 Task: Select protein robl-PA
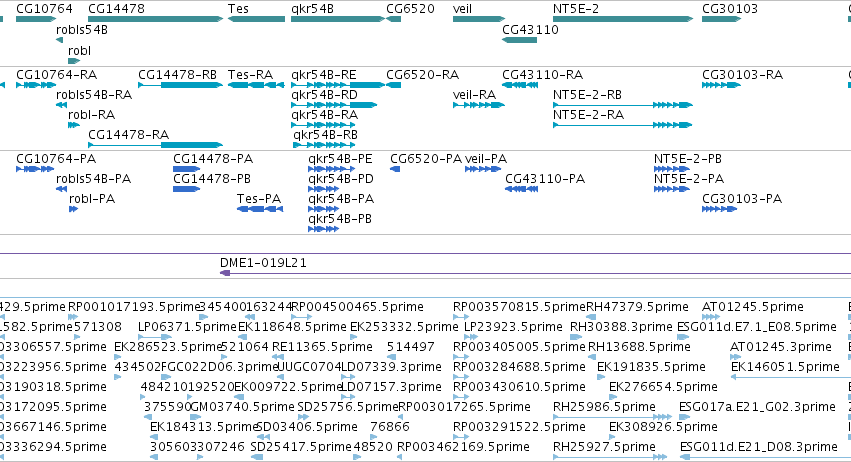pos(92,199)
